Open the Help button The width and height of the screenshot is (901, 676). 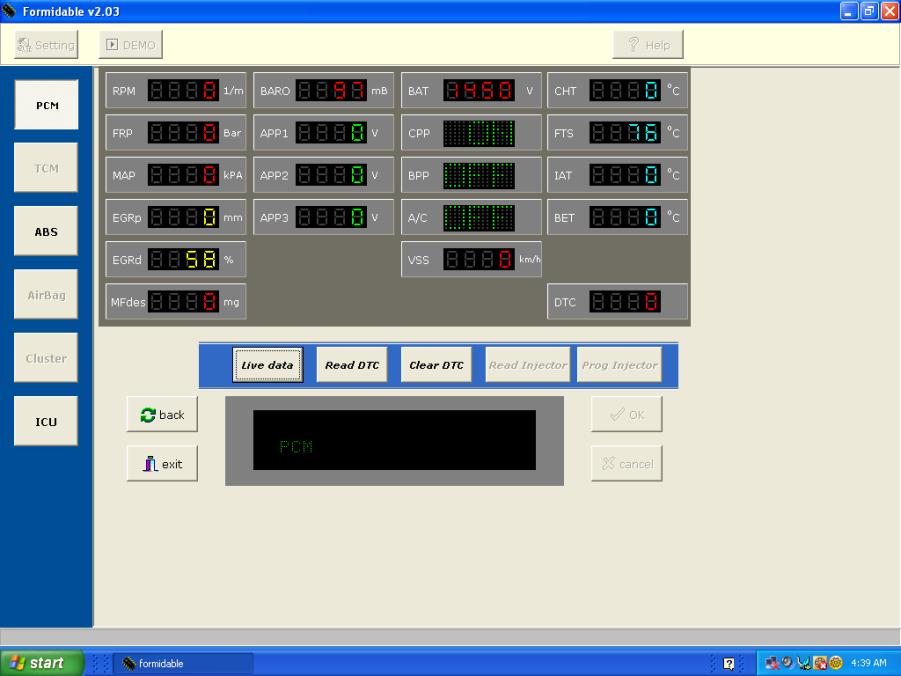pos(648,45)
